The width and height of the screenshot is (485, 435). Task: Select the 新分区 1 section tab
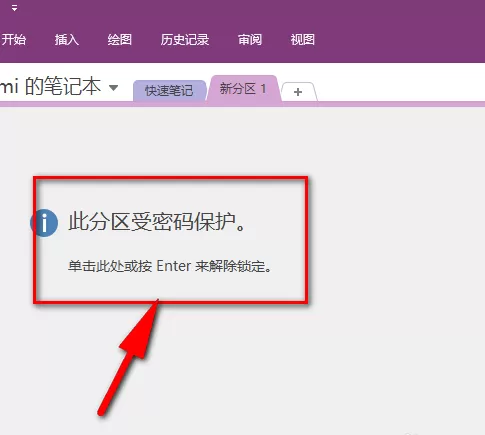click(243, 89)
